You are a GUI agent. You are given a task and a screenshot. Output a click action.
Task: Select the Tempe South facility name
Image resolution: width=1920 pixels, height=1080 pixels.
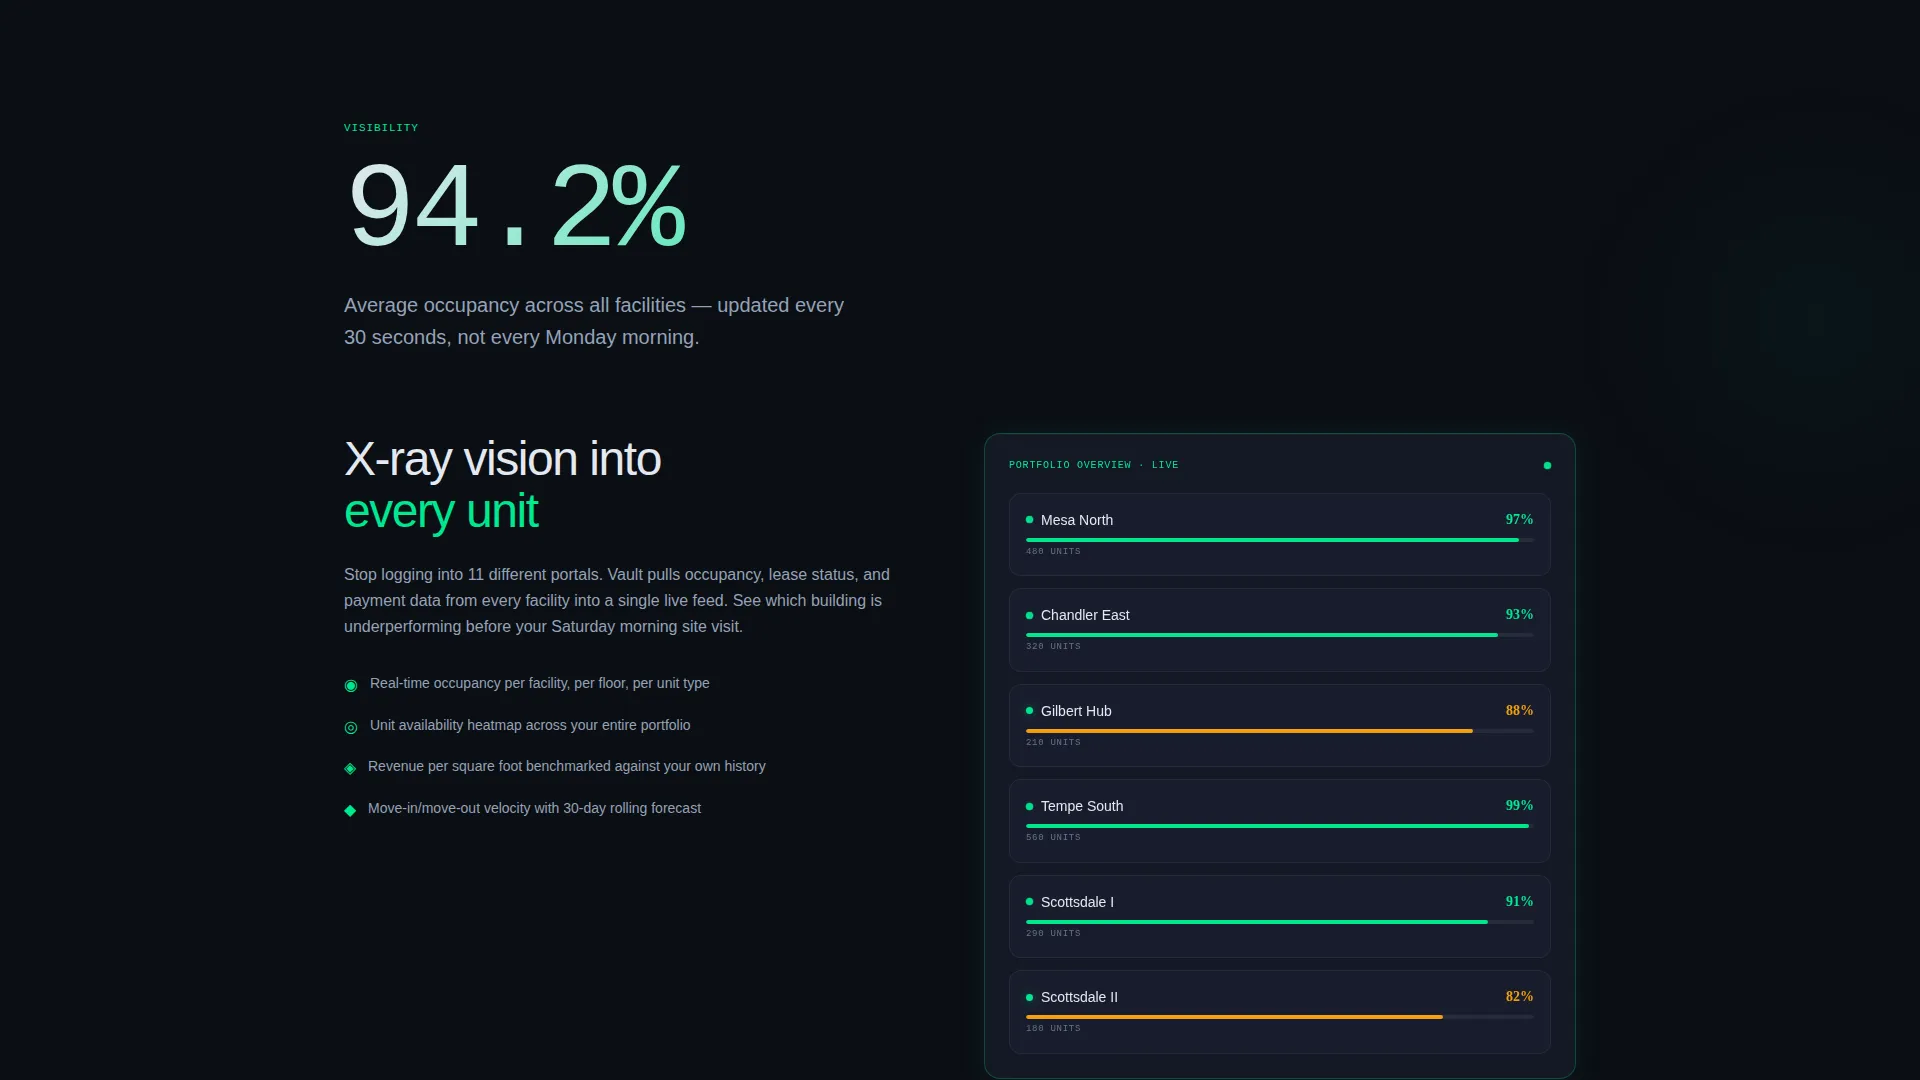pos(1082,806)
